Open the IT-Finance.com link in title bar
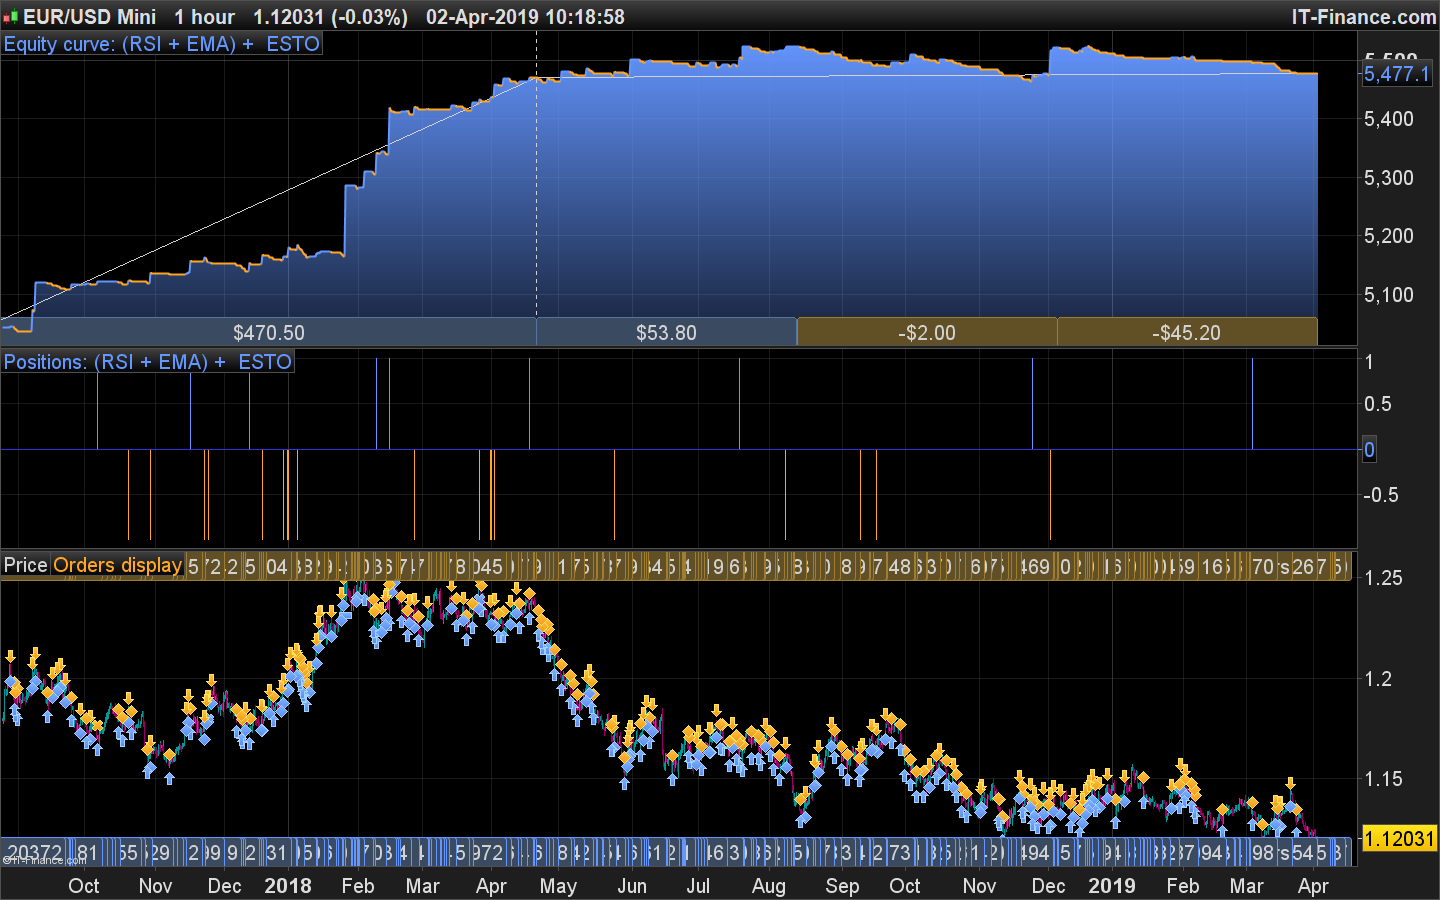This screenshot has height=900, width=1440. [1364, 17]
